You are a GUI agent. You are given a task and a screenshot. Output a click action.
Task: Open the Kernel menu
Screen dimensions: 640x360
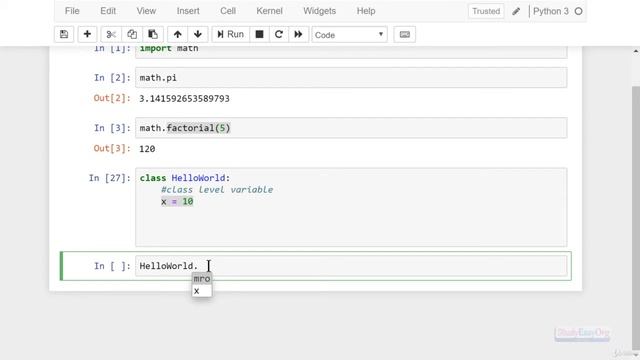click(269, 11)
